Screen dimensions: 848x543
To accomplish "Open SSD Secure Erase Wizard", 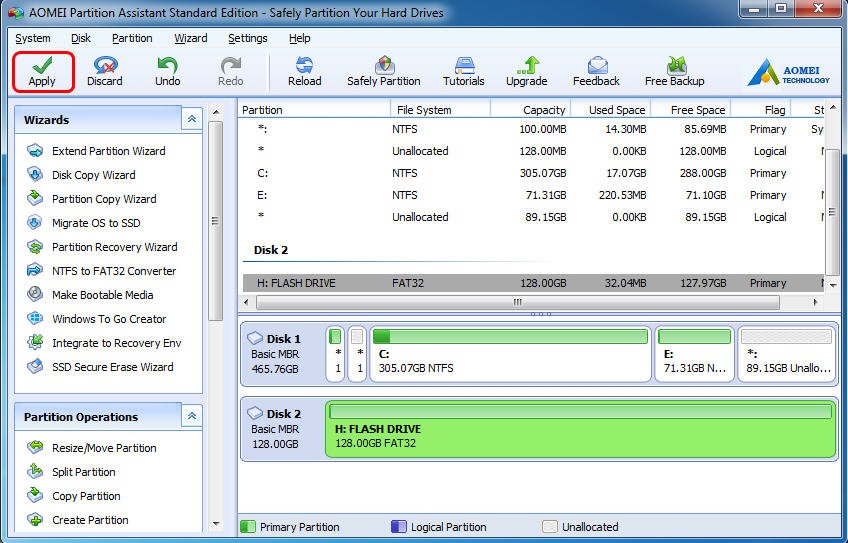I will click(101, 367).
